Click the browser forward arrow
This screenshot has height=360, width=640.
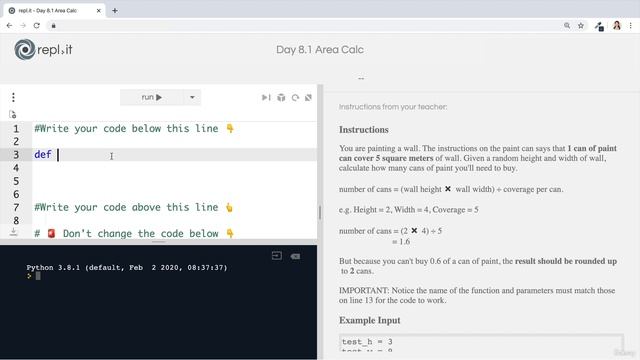click(23, 26)
